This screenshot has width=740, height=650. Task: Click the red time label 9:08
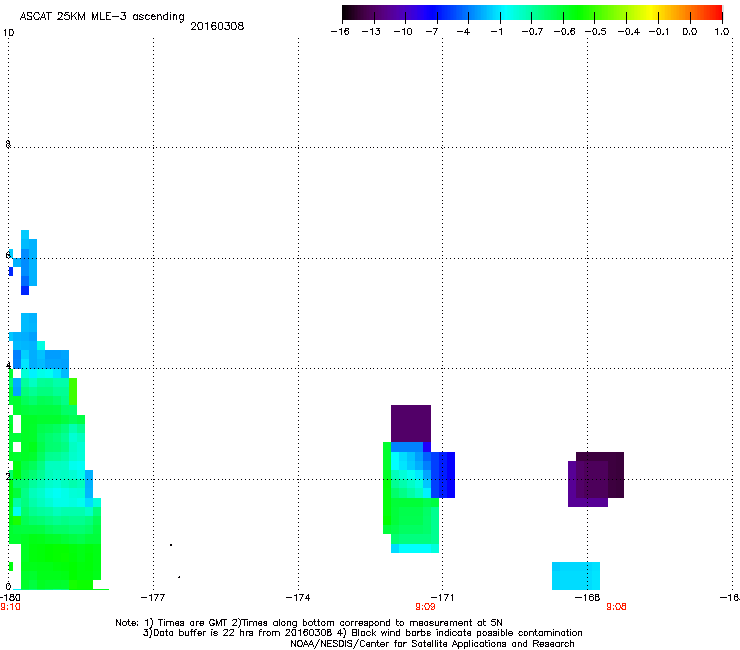click(x=616, y=607)
